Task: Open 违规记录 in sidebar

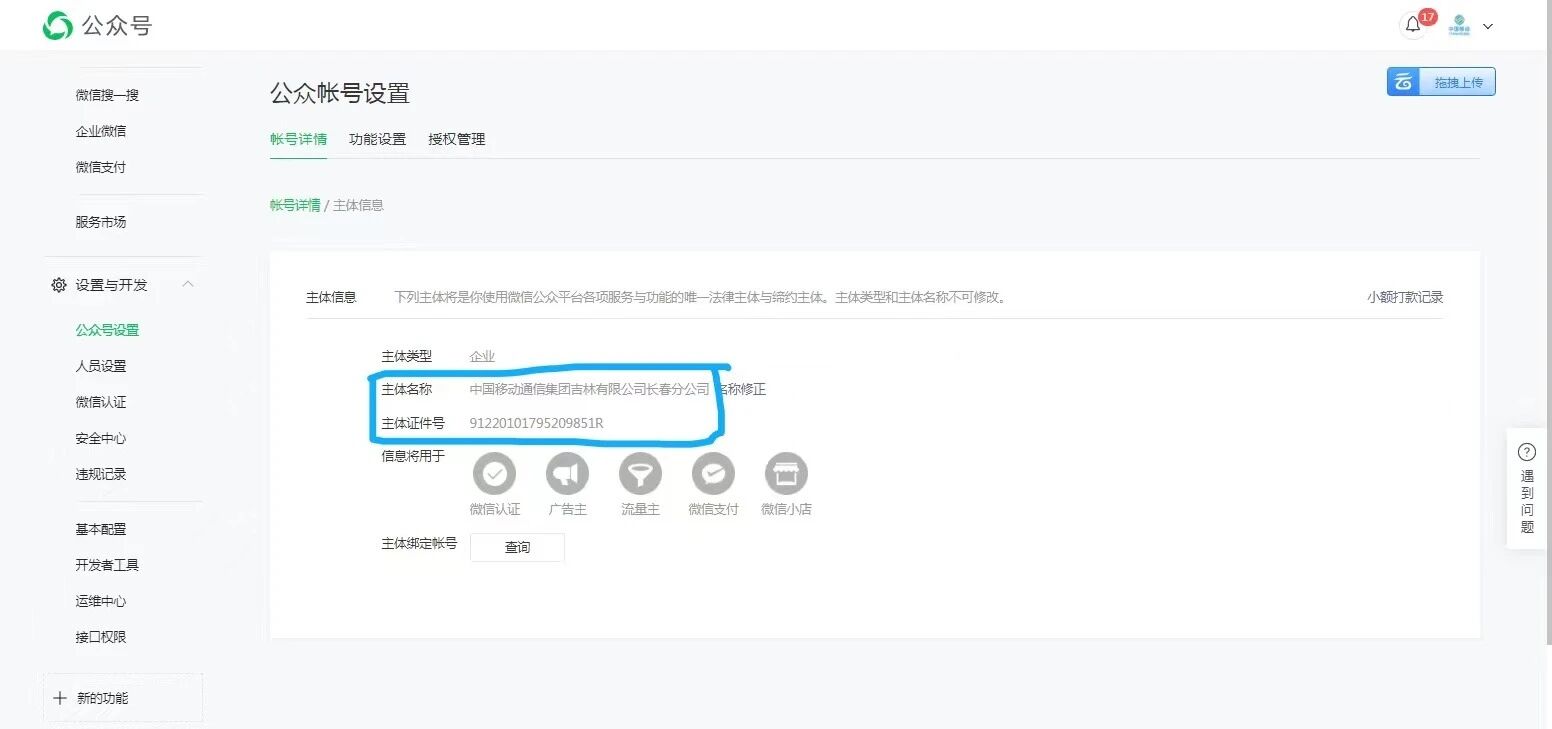Action: [x=101, y=474]
